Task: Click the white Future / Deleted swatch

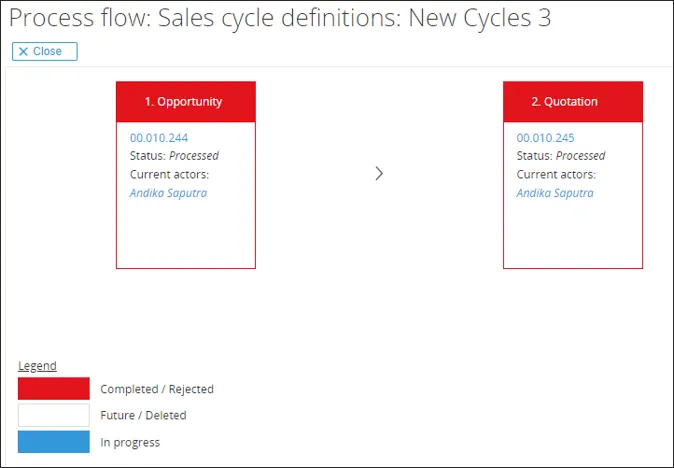Action: [54, 415]
